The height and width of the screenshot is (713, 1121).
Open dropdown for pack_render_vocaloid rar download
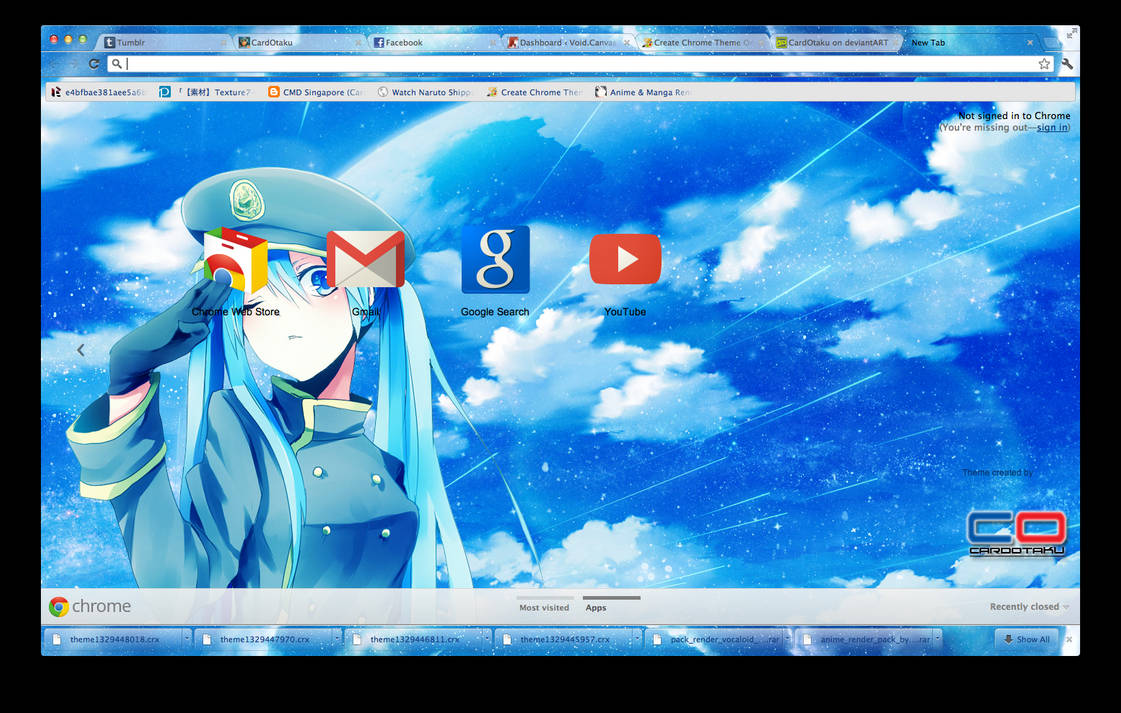(x=787, y=639)
